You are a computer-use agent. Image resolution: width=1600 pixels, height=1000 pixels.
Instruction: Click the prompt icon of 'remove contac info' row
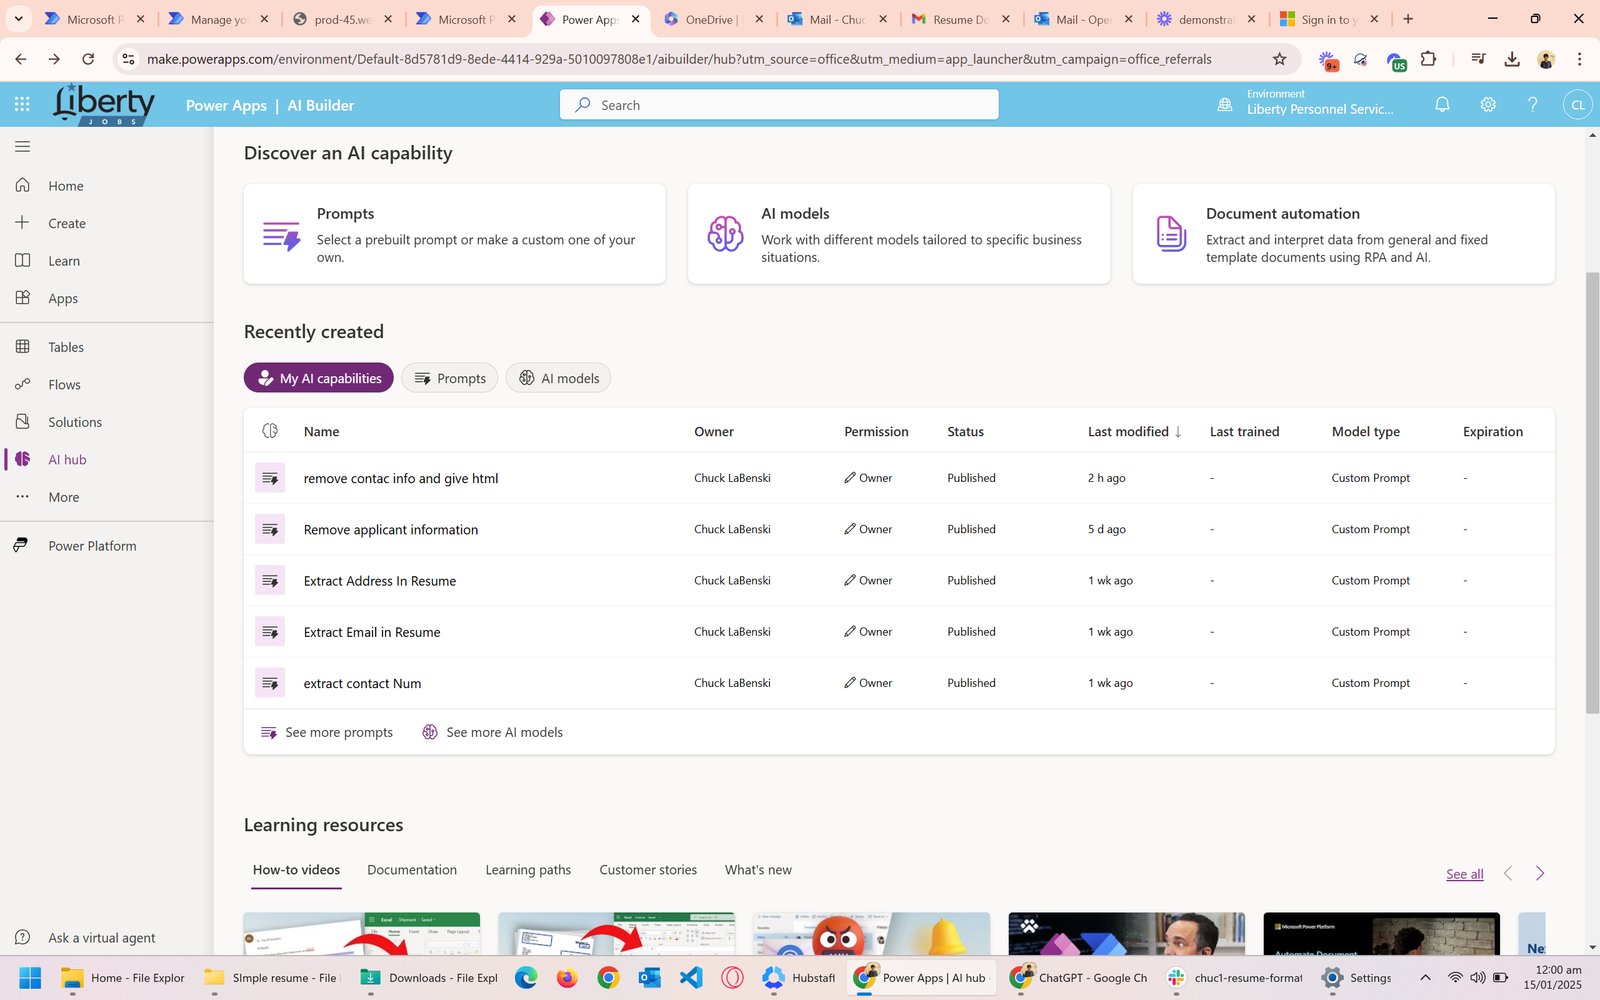tap(270, 478)
